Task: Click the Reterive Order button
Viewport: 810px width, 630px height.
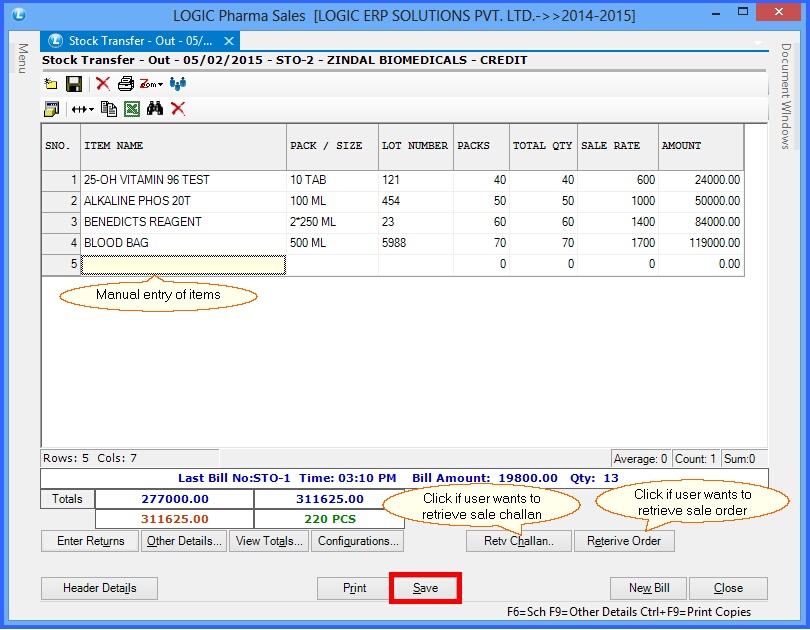Action: [x=624, y=541]
